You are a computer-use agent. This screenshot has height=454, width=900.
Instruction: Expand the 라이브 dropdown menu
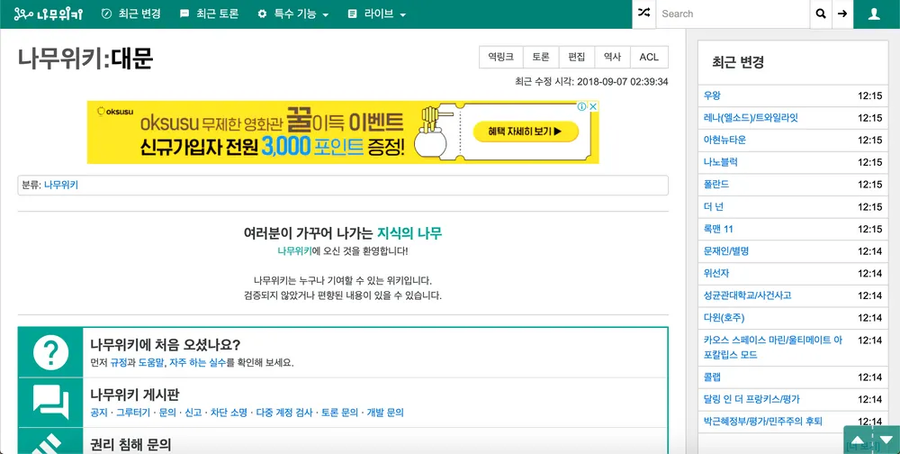coord(377,14)
